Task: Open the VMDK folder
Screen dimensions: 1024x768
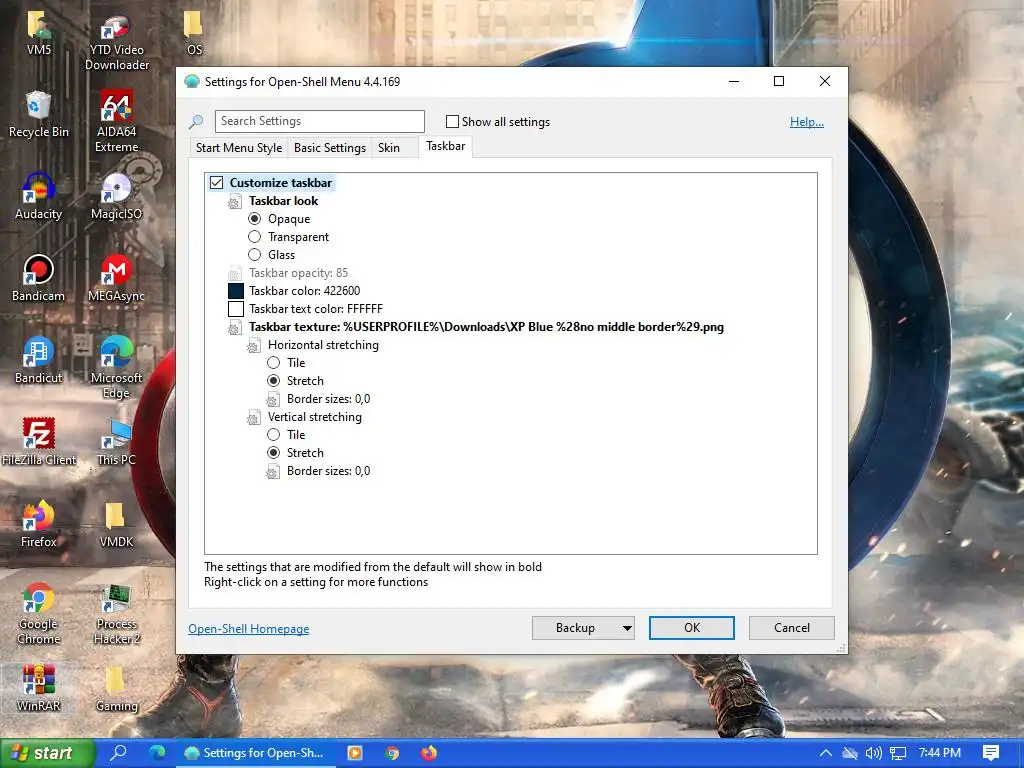Action: [116, 524]
